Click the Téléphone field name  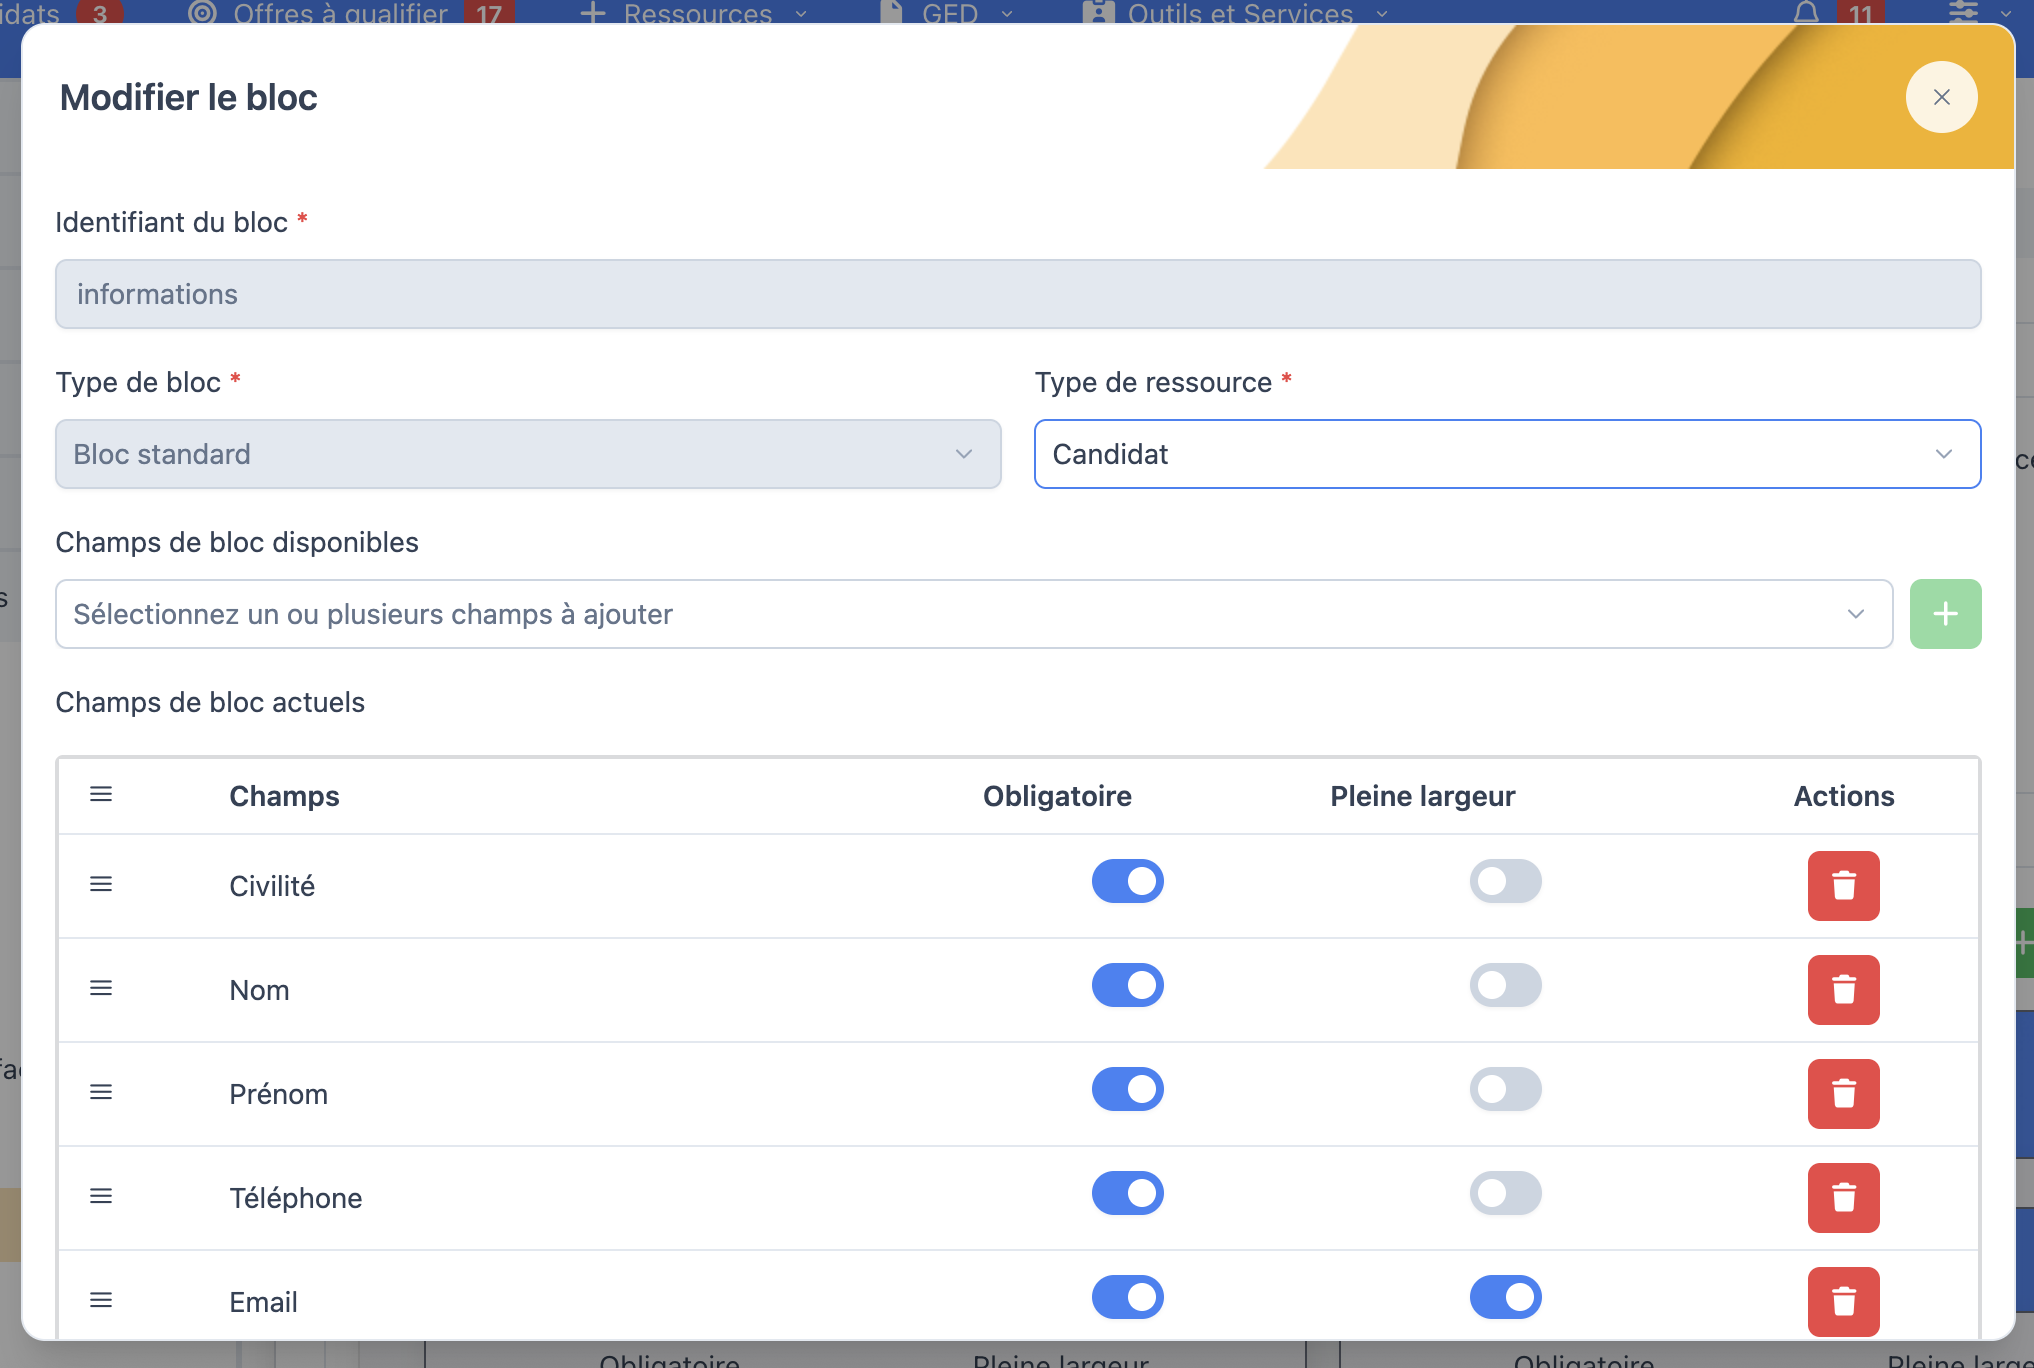296,1198
